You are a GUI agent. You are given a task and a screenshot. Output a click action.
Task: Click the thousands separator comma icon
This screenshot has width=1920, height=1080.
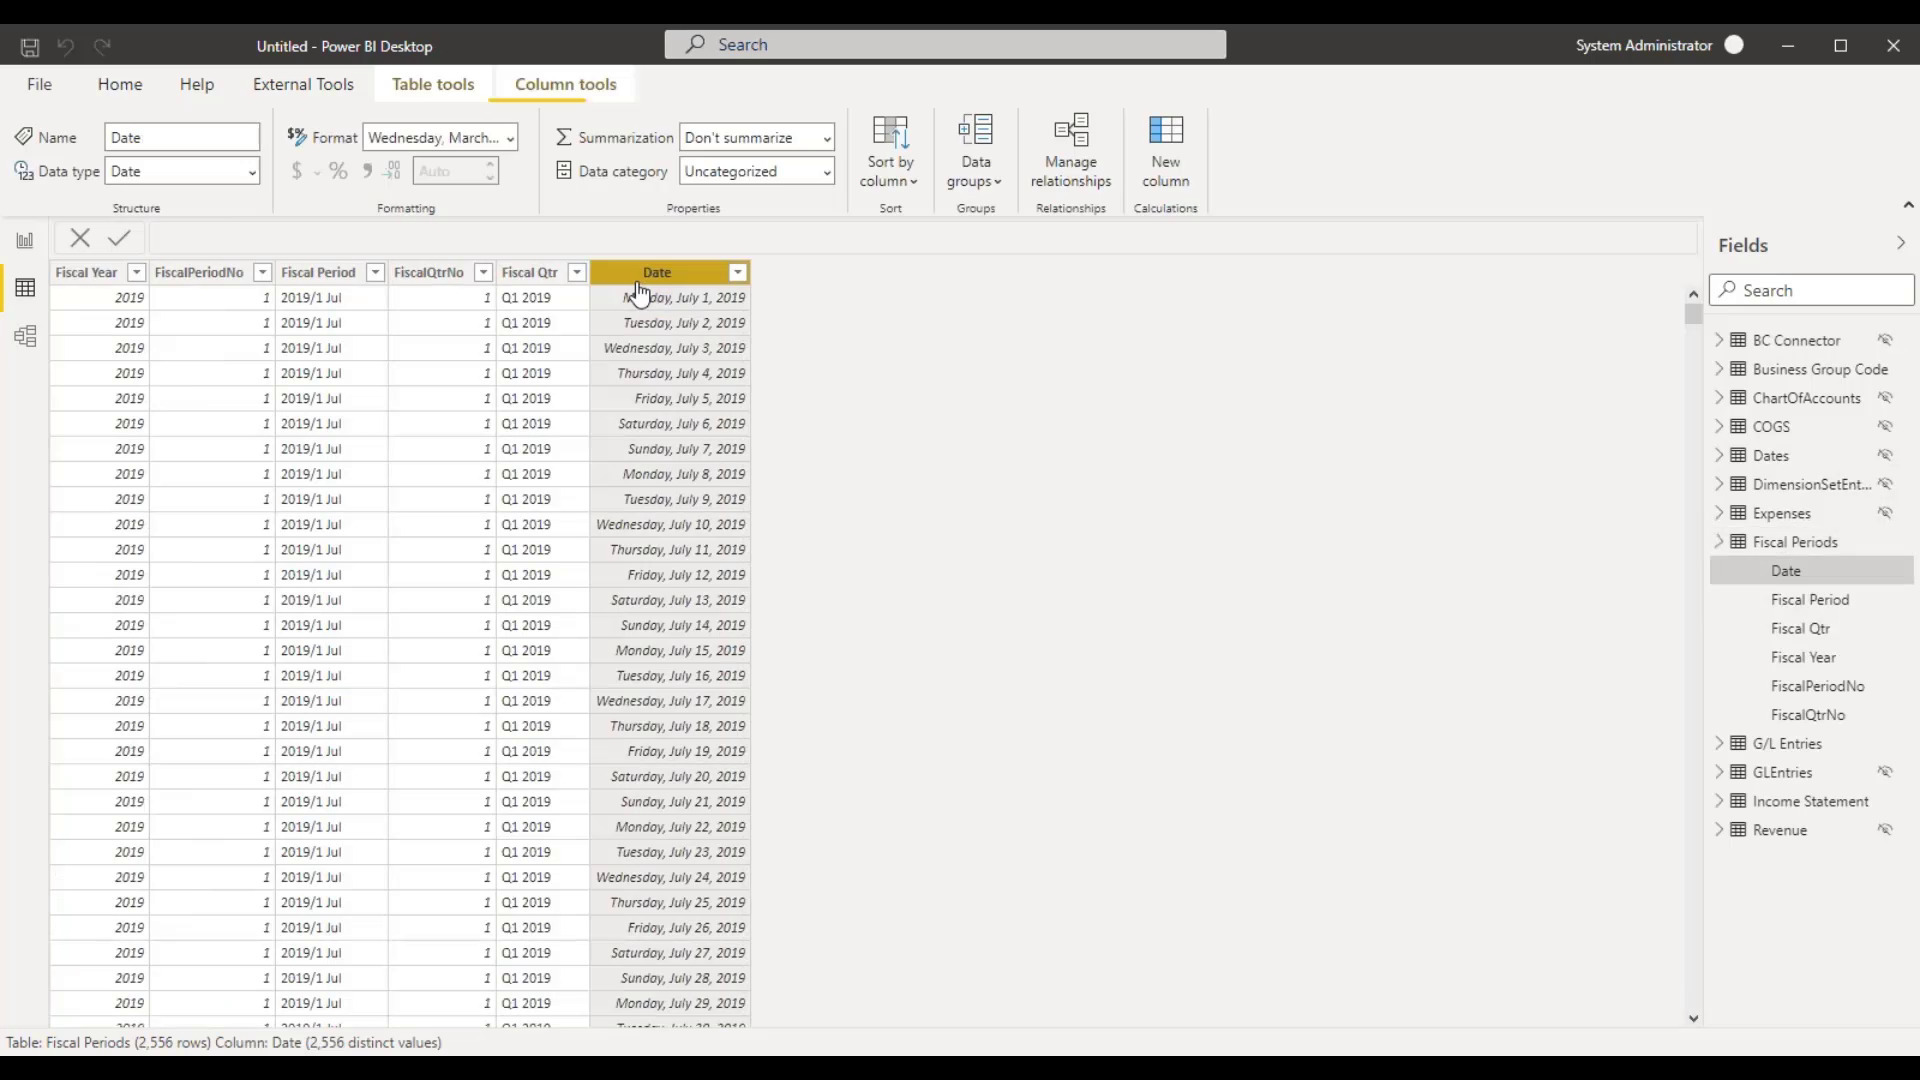click(366, 170)
